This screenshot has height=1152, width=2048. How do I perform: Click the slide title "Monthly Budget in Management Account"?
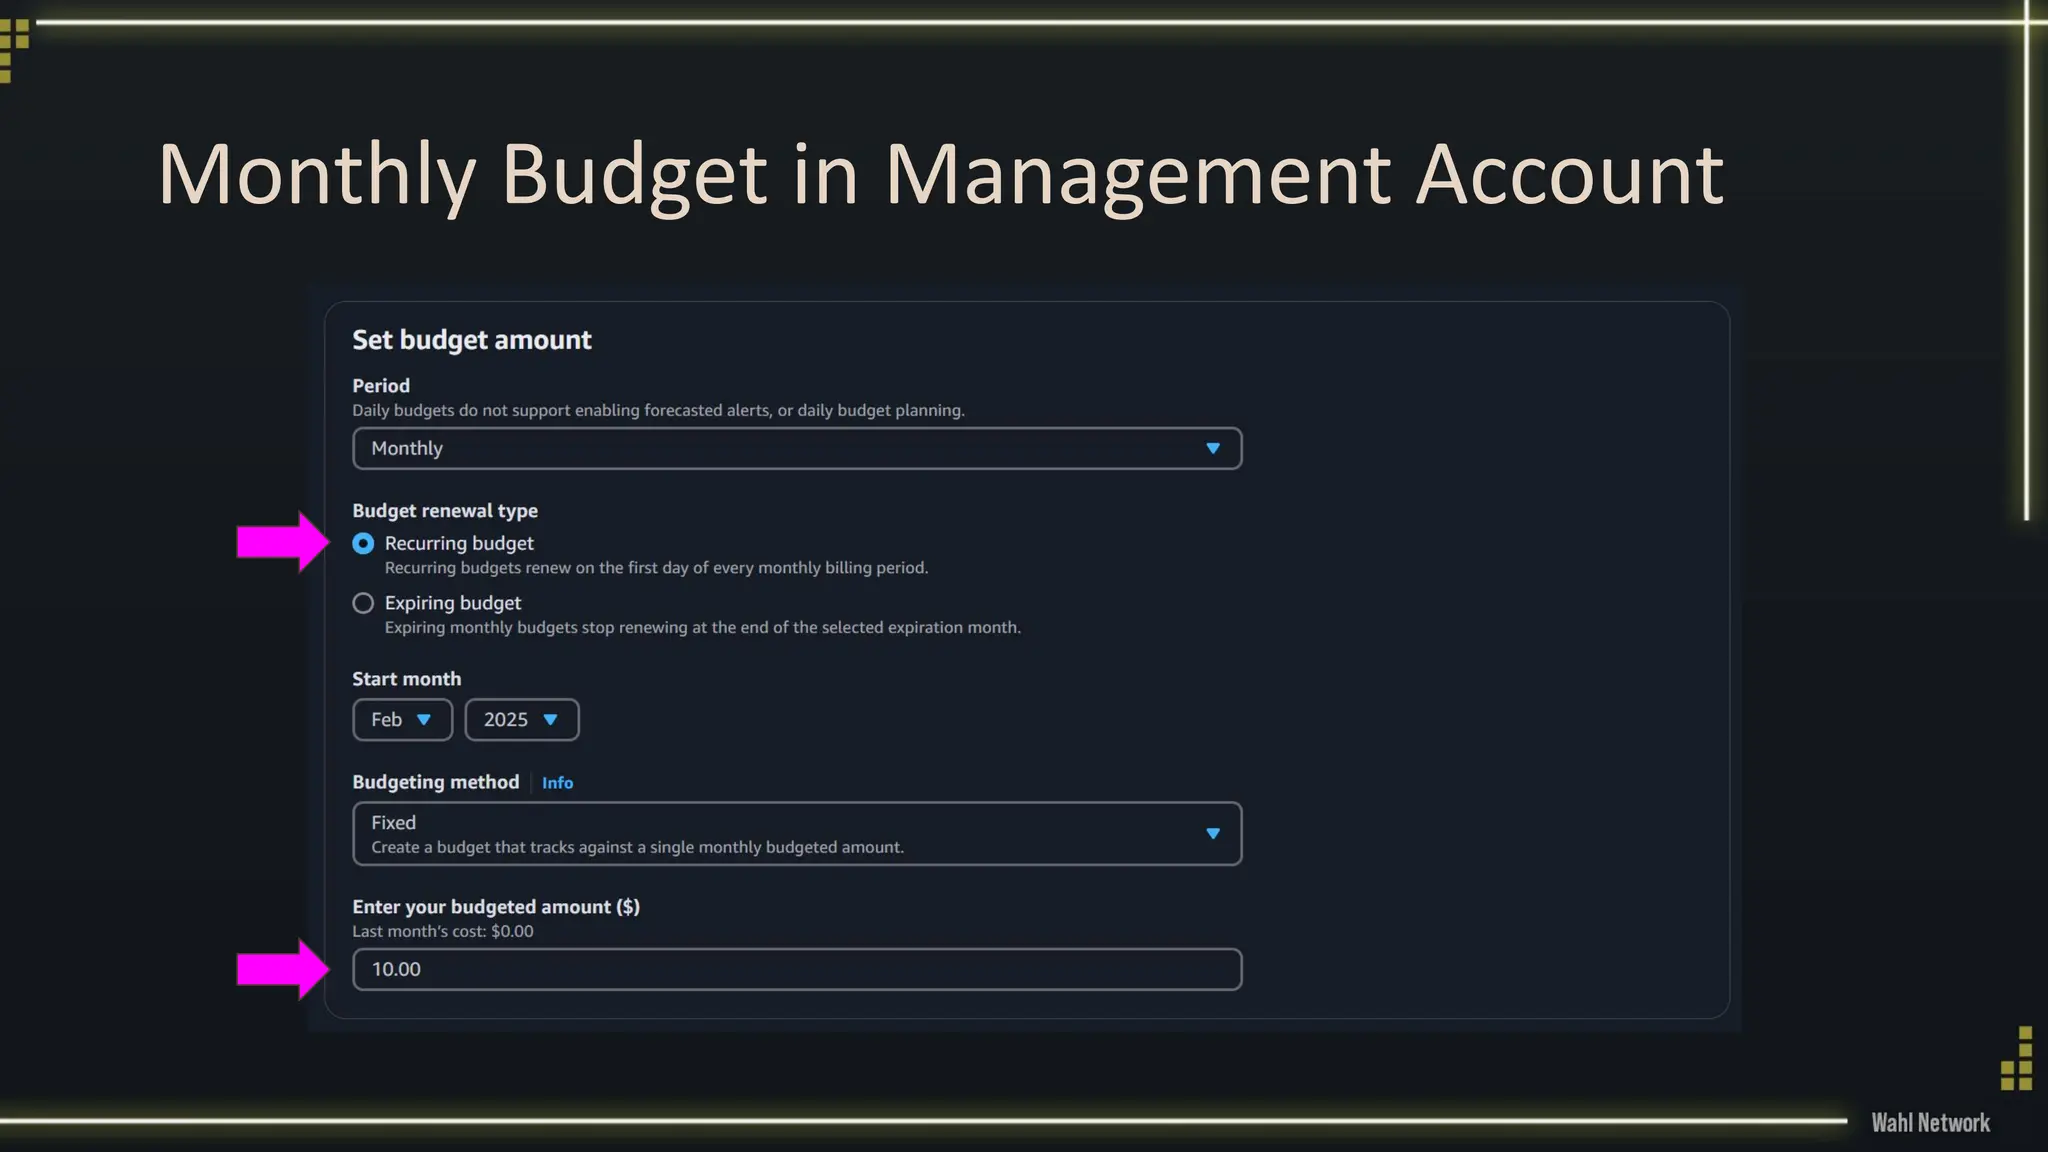pyautogui.click(x=941, y=176)
